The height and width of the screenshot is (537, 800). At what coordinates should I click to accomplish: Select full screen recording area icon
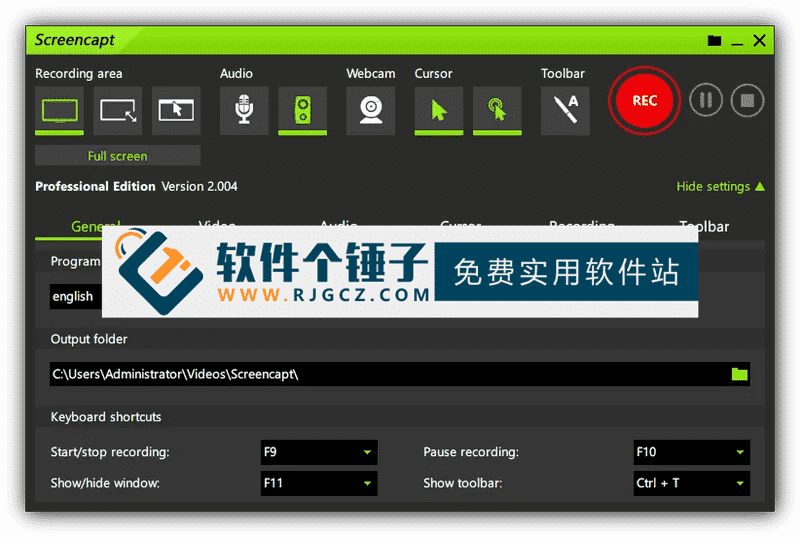[59, 111]
